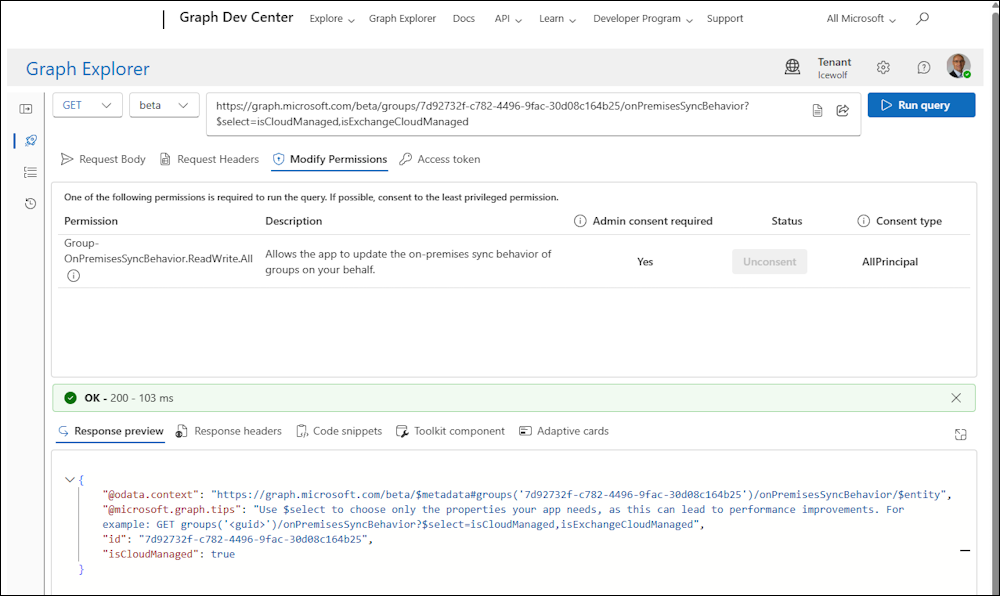
Task: Open the GET method dropdown
Action: coord(87,105)
